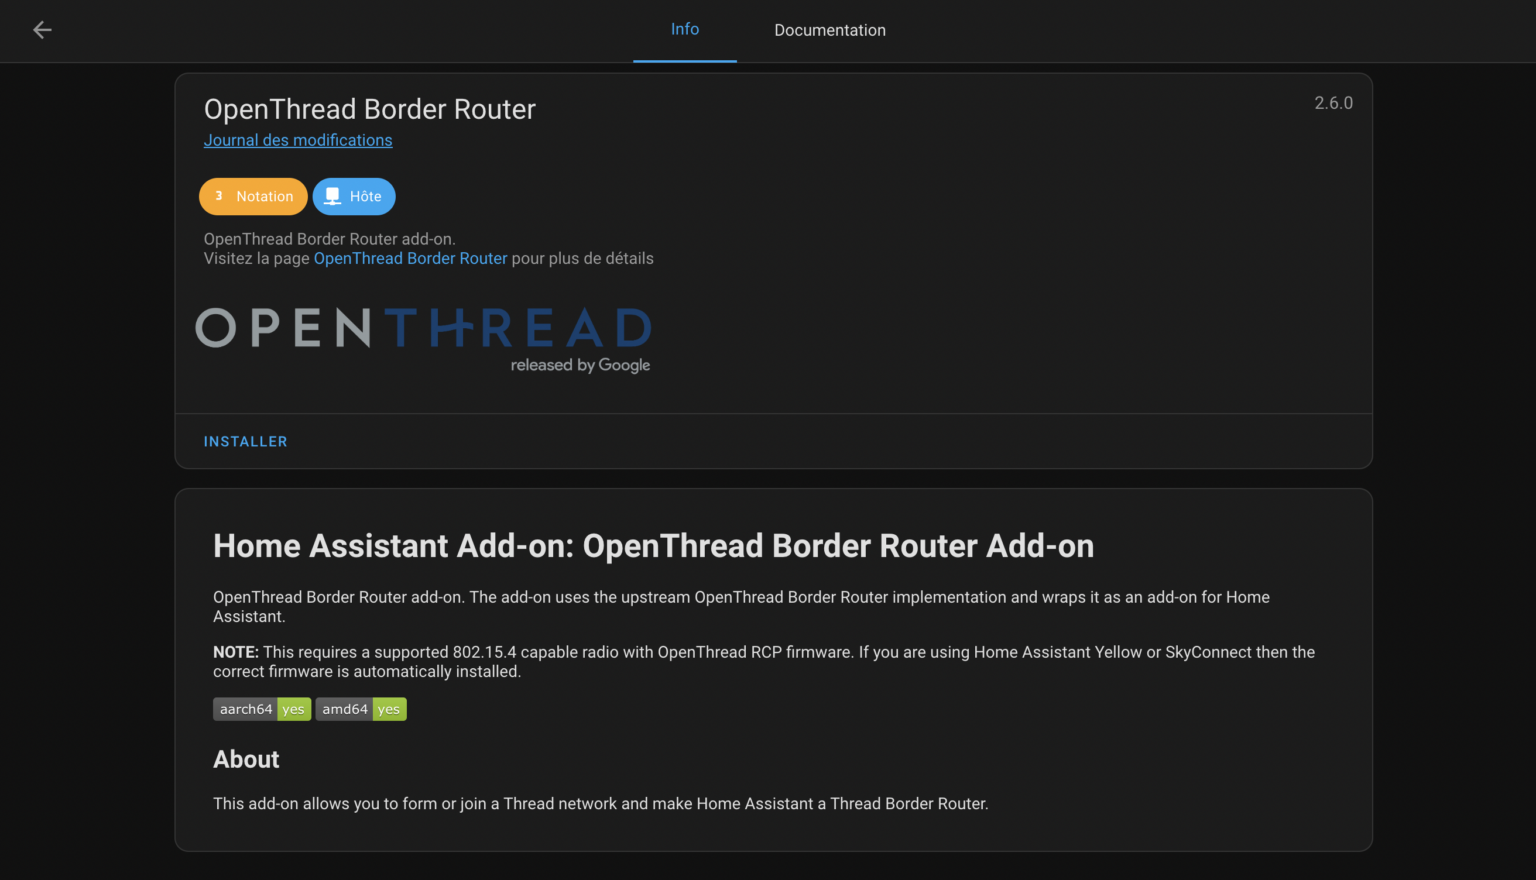1536x880 pixels.
Task: Click the Home Assistant Add-on heading
Action: tap(653, 546)
